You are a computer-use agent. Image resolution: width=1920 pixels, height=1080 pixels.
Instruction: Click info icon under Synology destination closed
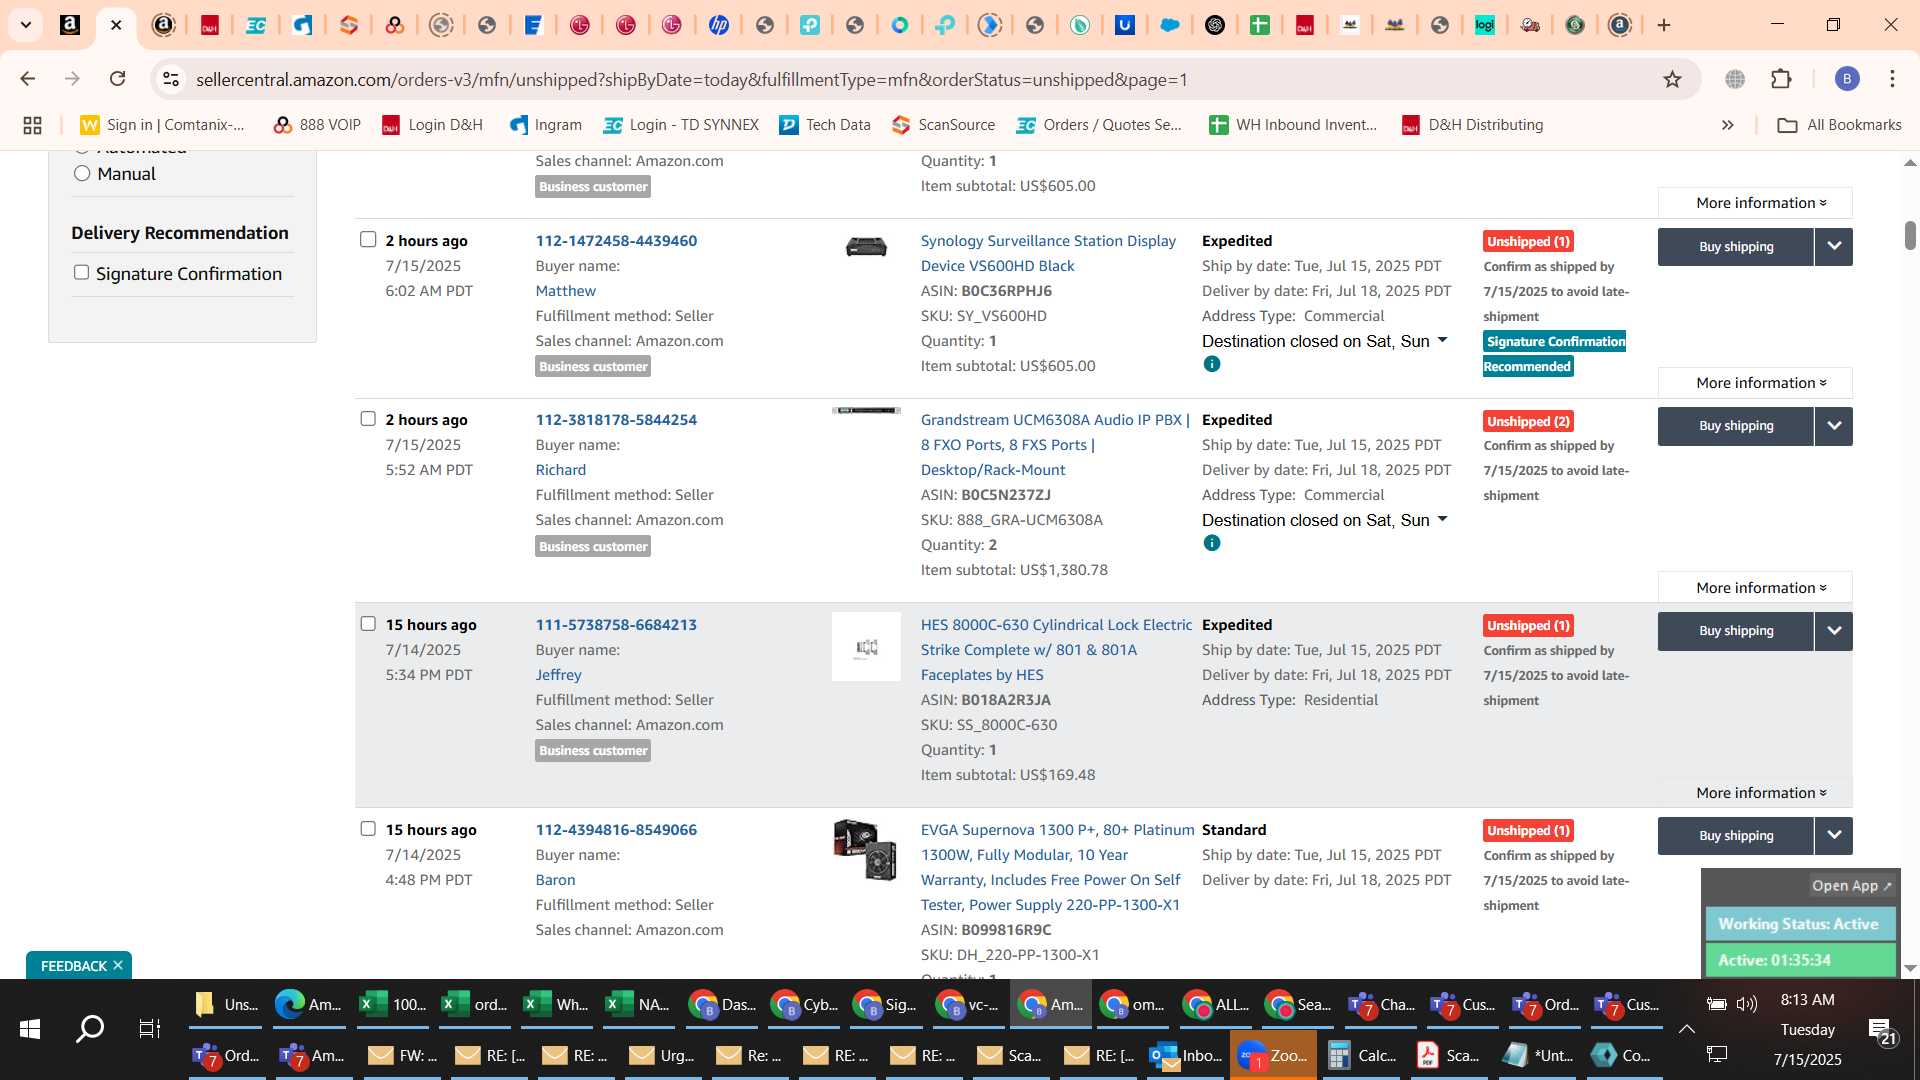tap(1212, 365)
